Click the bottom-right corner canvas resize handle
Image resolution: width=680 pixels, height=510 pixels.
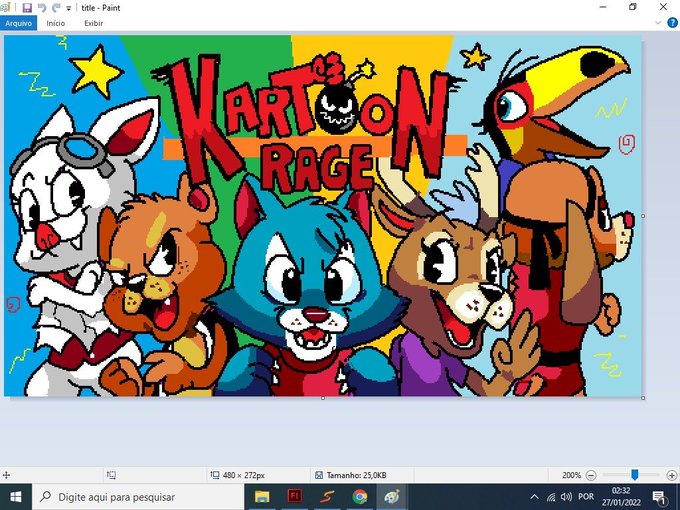[x=643, y=398]
